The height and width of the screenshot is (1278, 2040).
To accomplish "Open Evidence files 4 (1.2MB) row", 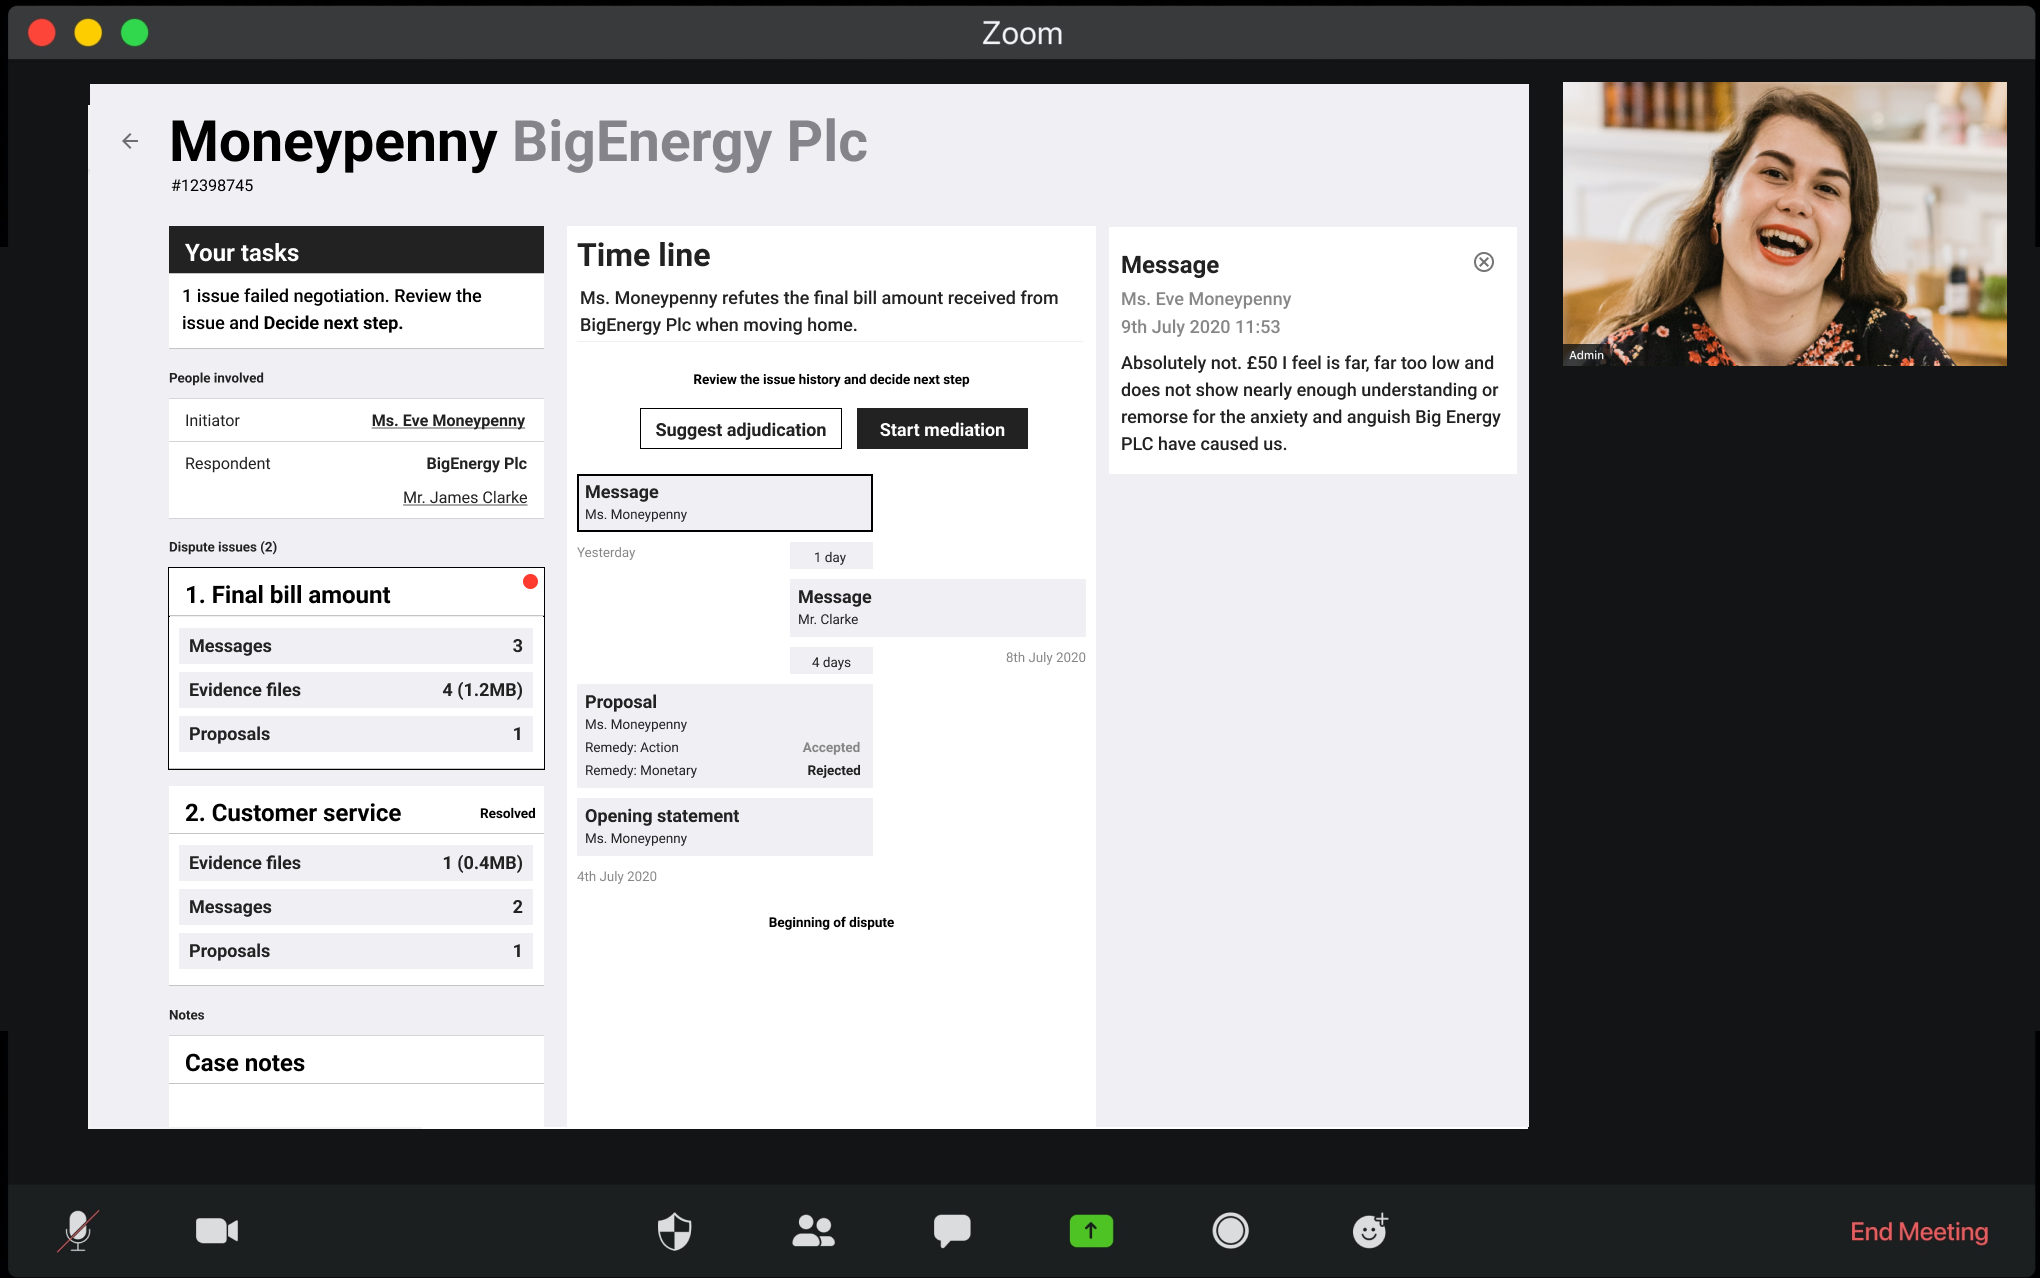I will (356, 690).
